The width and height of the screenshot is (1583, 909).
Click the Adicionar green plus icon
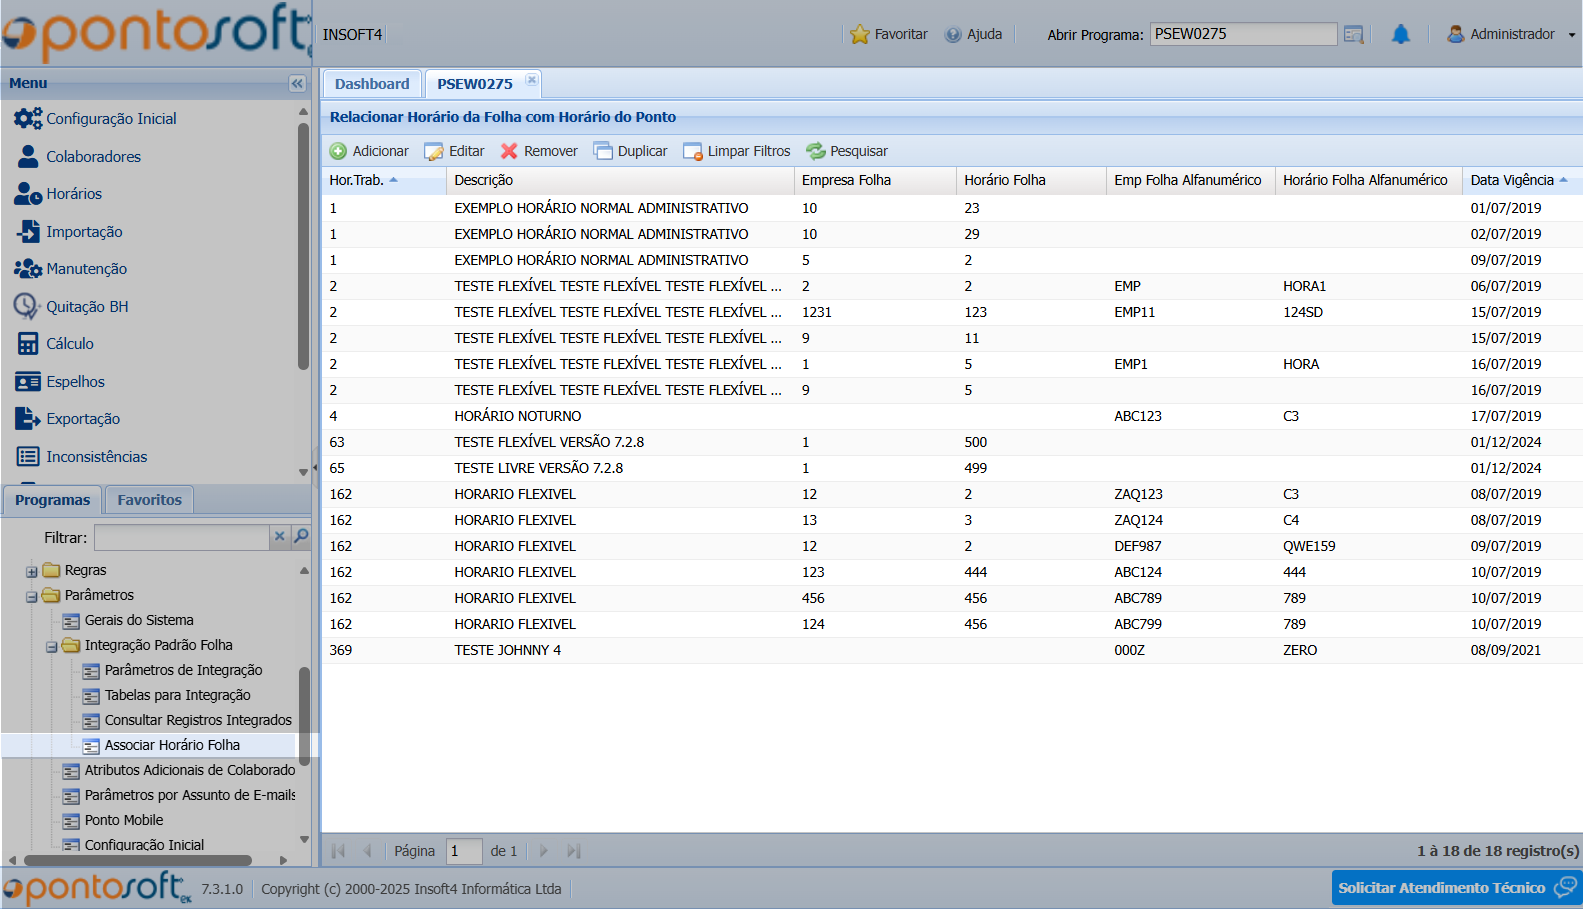(x=339, y=151)
